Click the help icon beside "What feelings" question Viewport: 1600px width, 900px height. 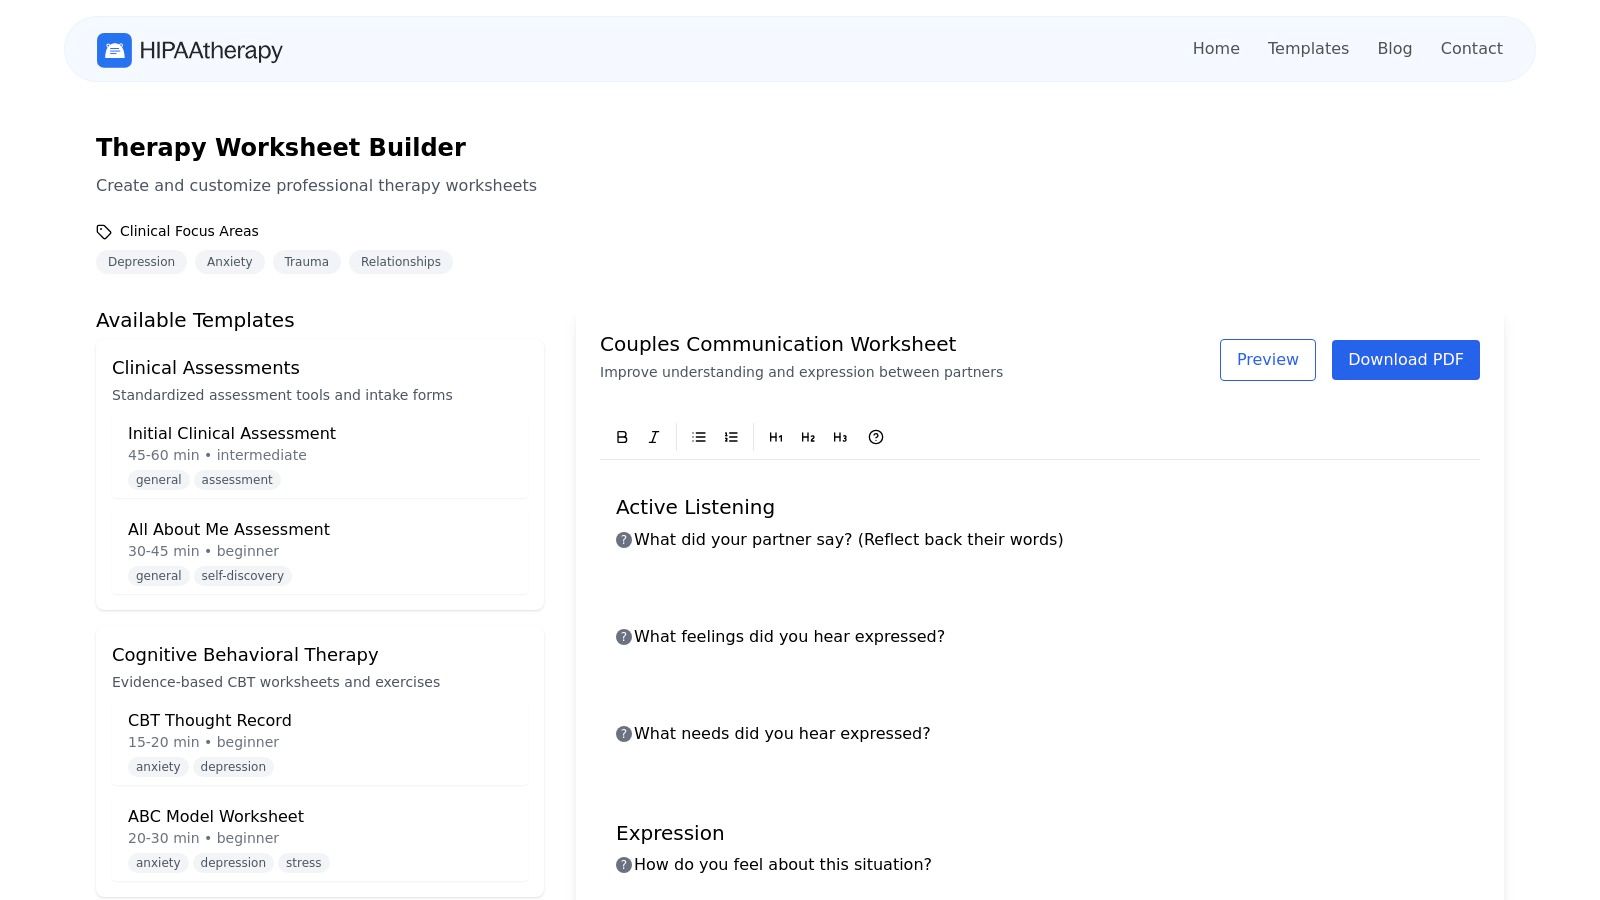click(624, 637)
